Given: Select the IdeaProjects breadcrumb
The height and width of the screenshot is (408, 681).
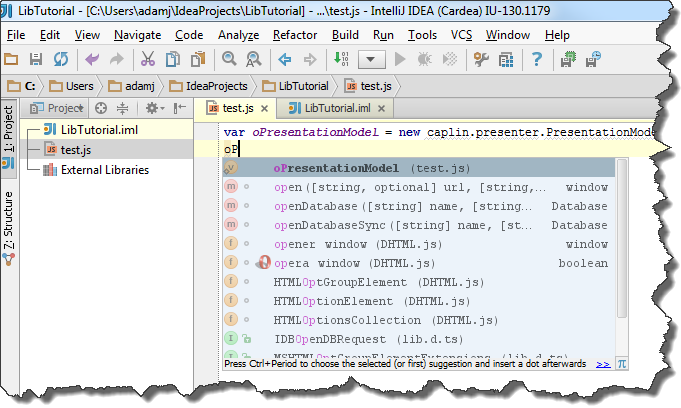Looking at the screenshot, I should [x=208, y=86].
